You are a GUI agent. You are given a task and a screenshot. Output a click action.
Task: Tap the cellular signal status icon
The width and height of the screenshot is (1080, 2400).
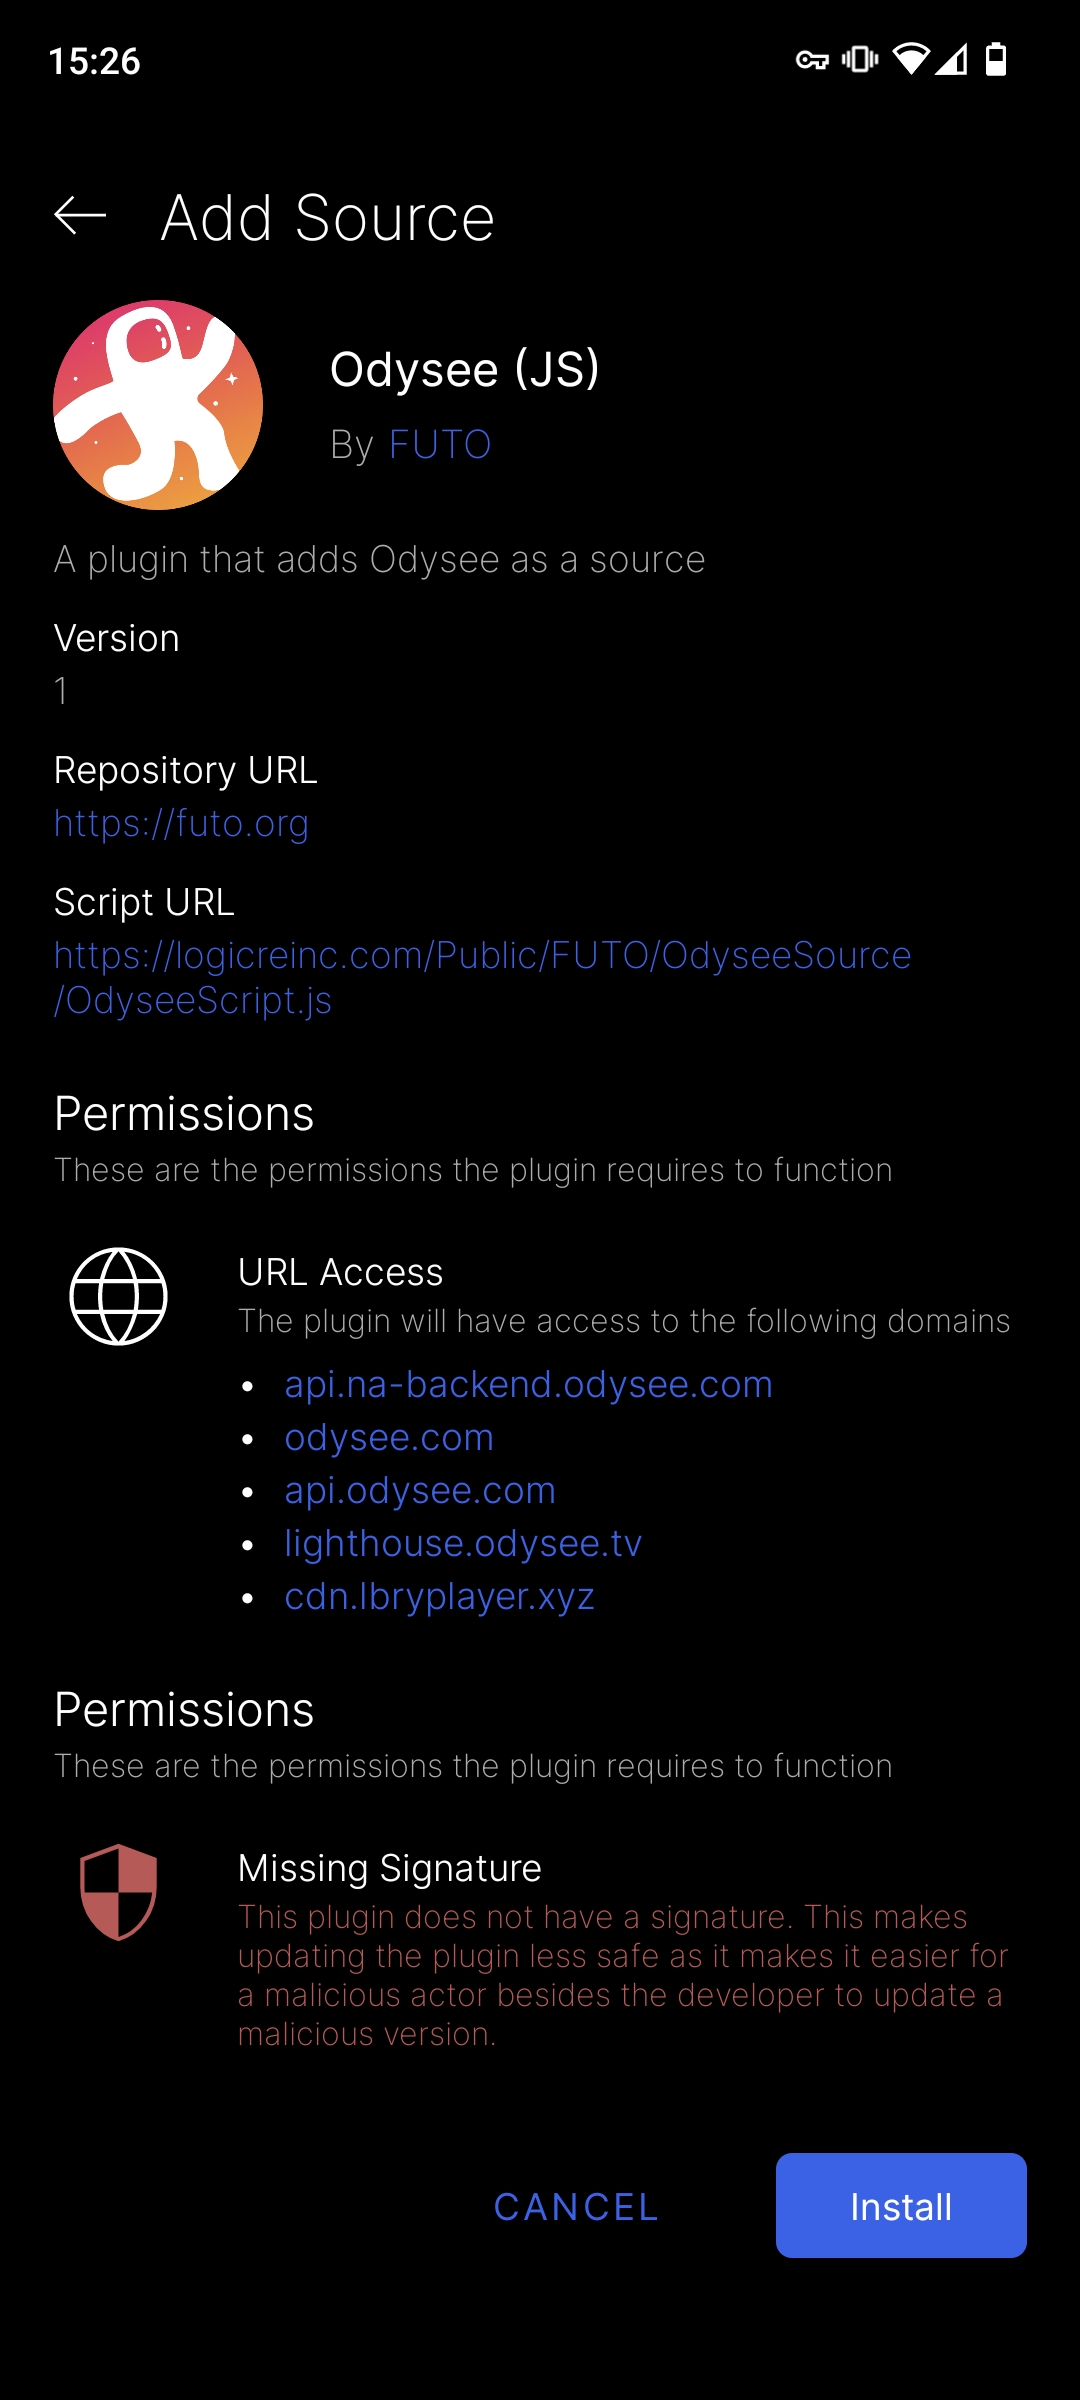click(951, 60)
